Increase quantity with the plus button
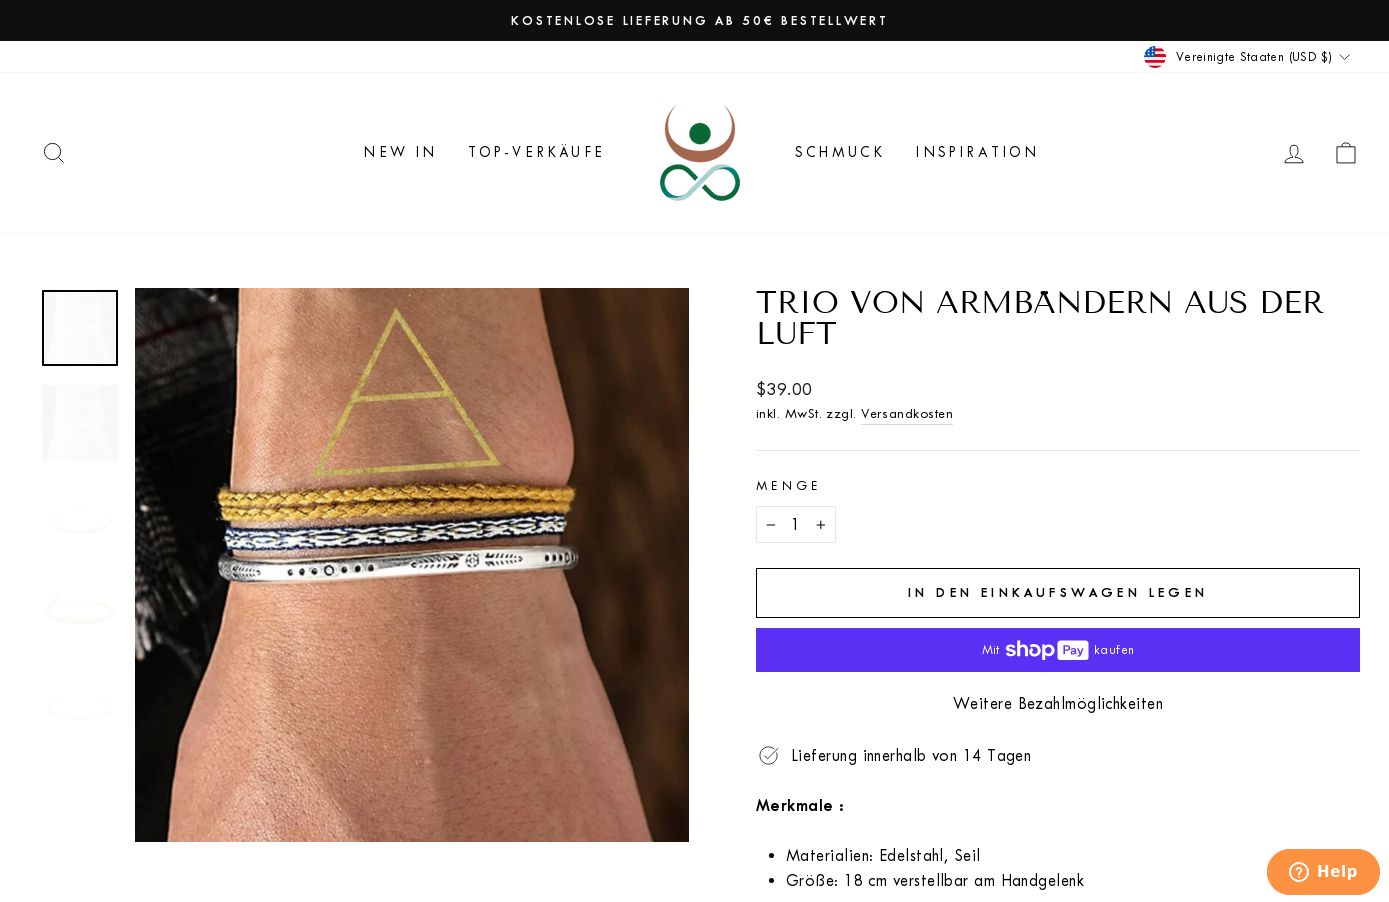Screen dimensions: 1389x902 (821, 525)
